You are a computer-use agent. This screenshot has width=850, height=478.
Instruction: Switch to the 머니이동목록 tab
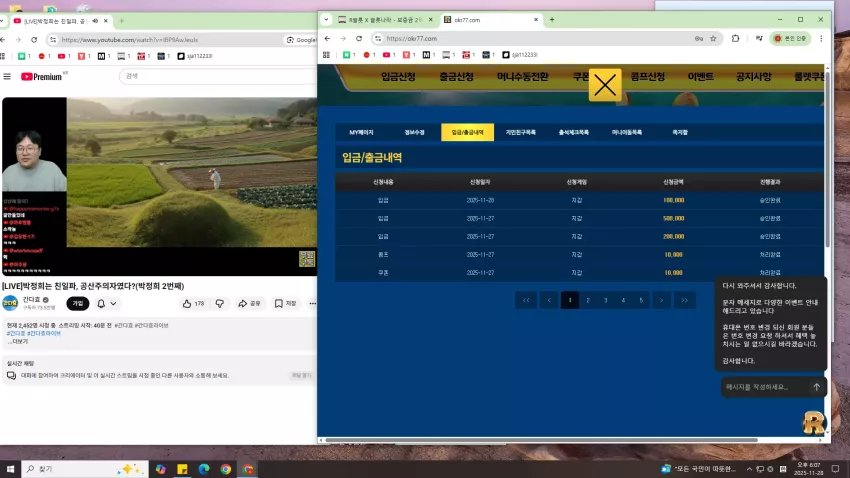click(627, 132)
